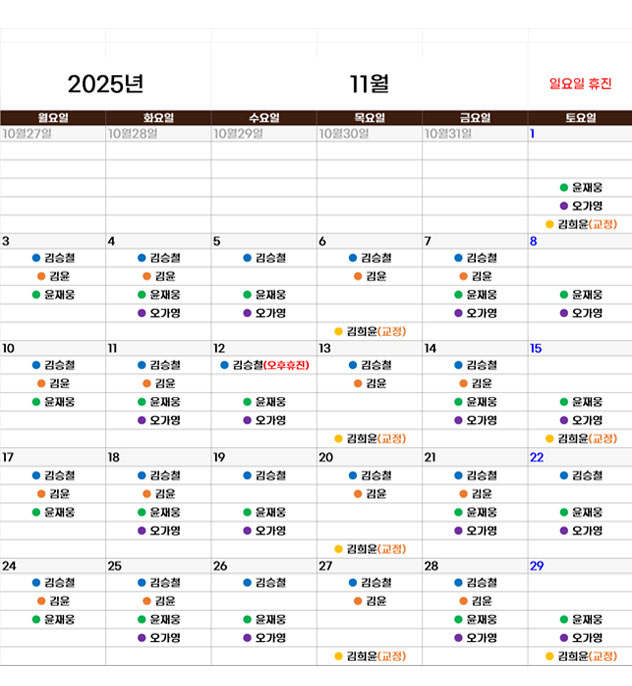Open the 김승철(오후휴진) entry on November 12
Image resolution: width=632 pixels, height=686 pixels.
click(x=270, y=366)
